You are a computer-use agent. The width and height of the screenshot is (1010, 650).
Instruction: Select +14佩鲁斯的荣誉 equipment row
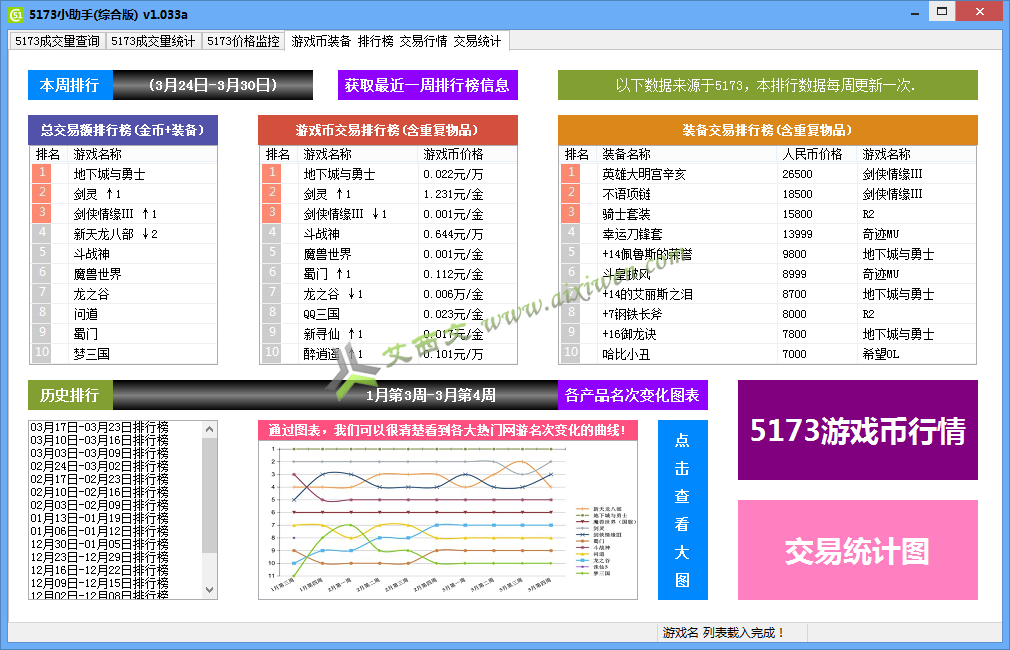767,254
